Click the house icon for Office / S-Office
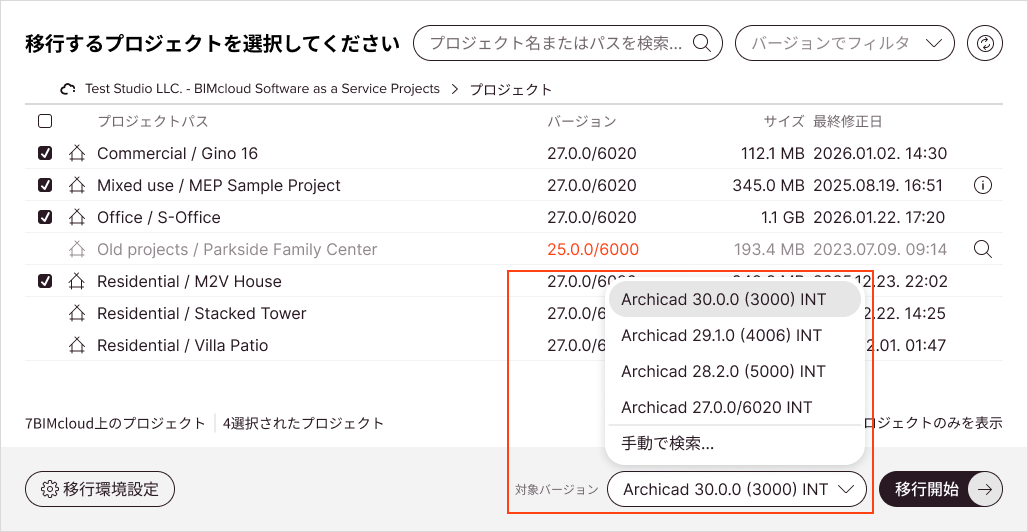Viewport: 1028px width, 532px height. click(77, 217)
